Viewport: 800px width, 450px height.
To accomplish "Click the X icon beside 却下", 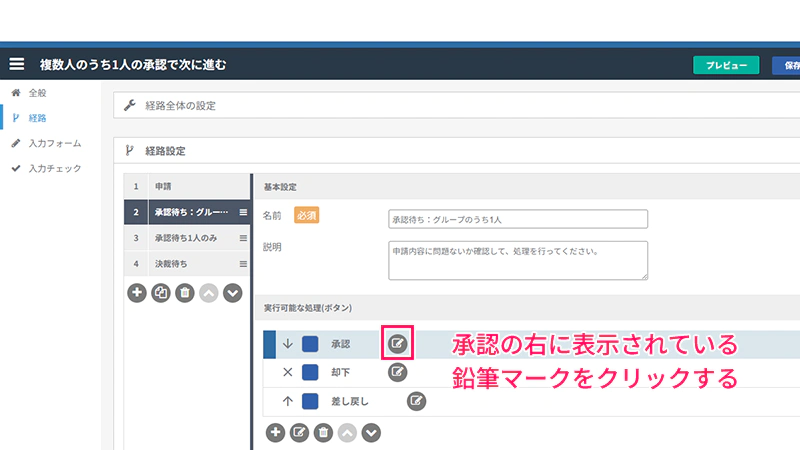I will (x=288, y=372).
